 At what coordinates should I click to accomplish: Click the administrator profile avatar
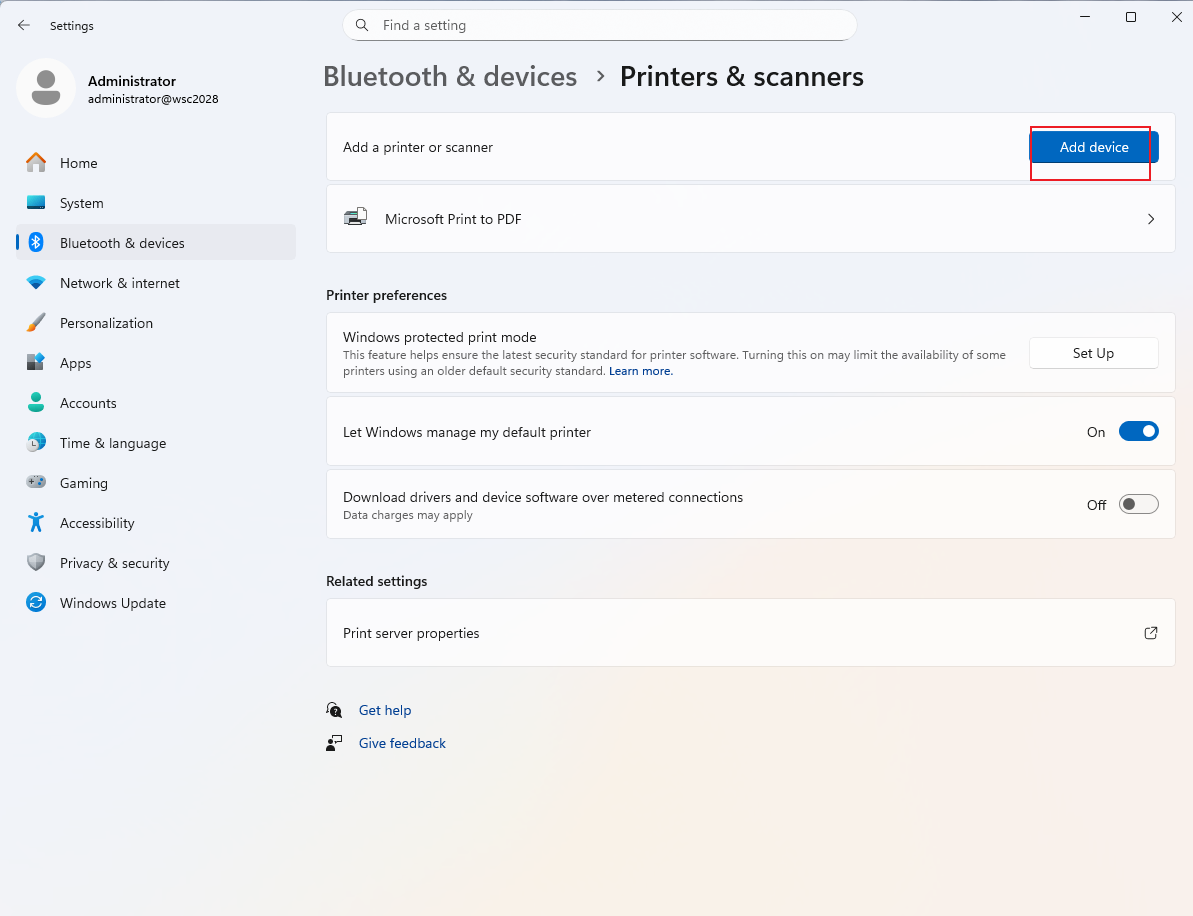(x=46, y=88)
